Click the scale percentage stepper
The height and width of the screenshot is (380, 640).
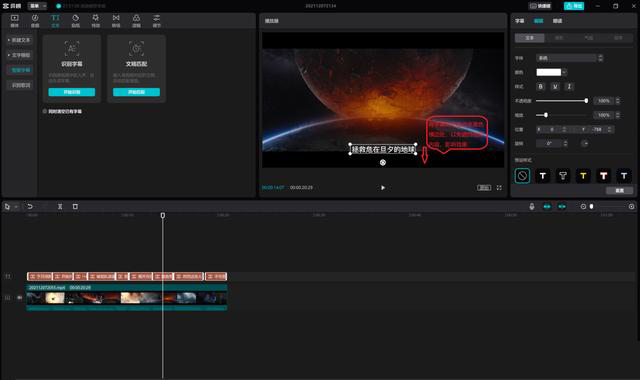click(618, 115)
